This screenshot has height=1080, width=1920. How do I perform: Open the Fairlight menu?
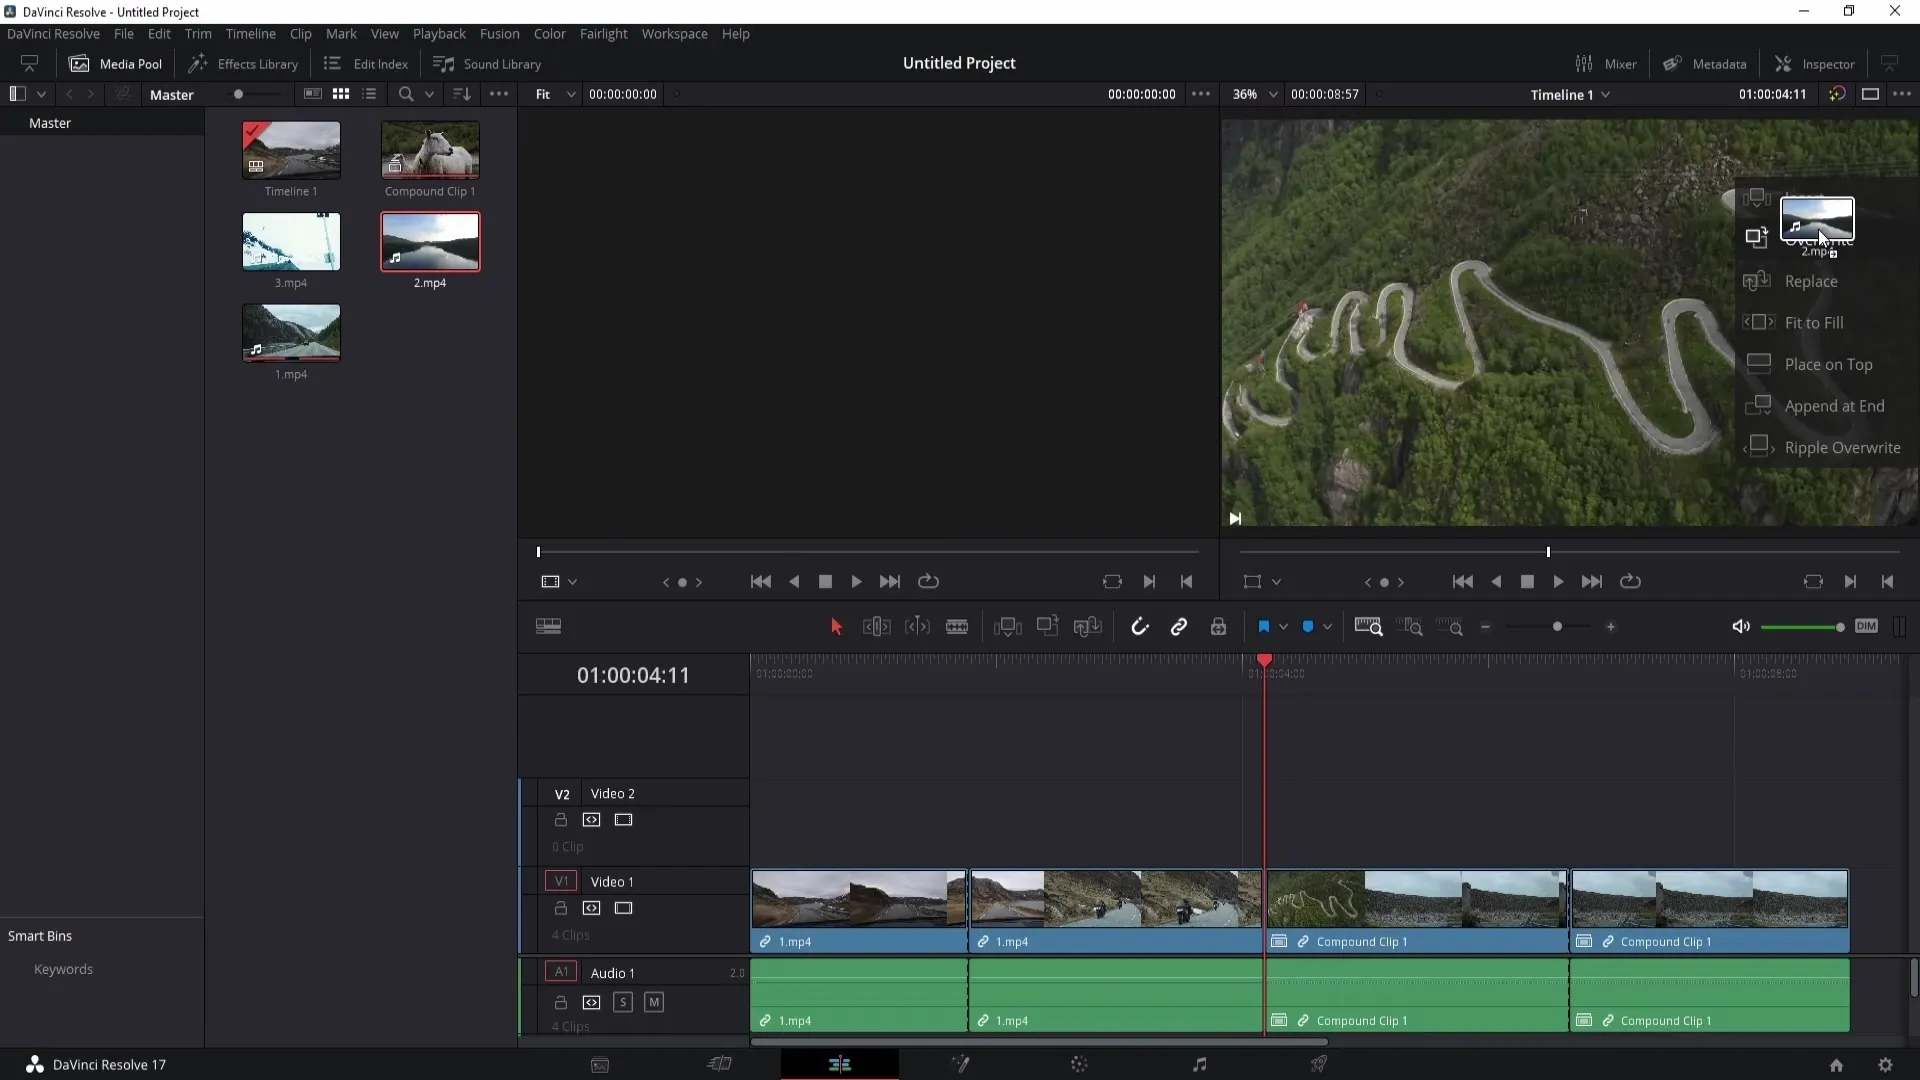click(x=603, y=33)
